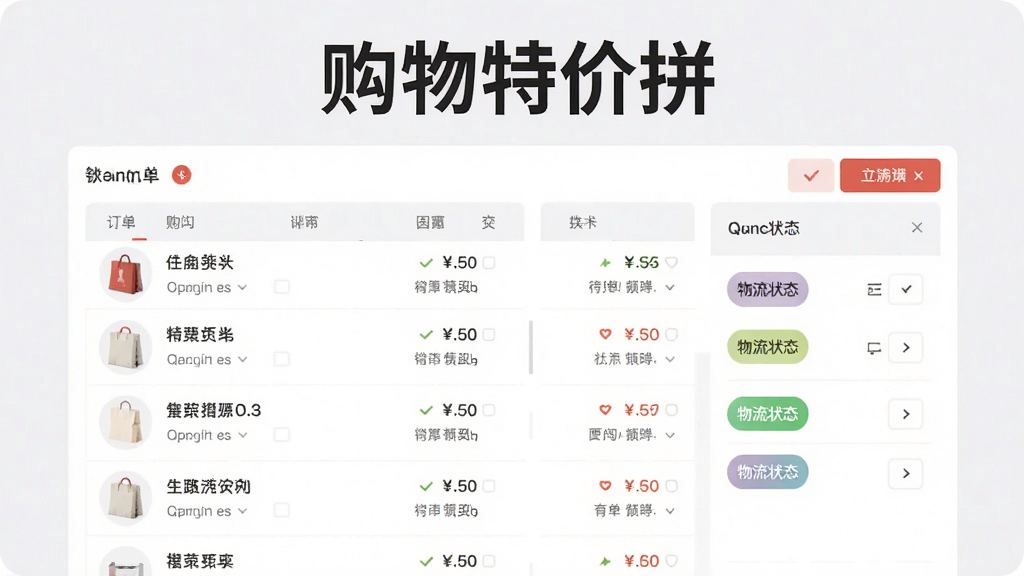Click the green checkmark in the 0.3 row

[426, 410]
